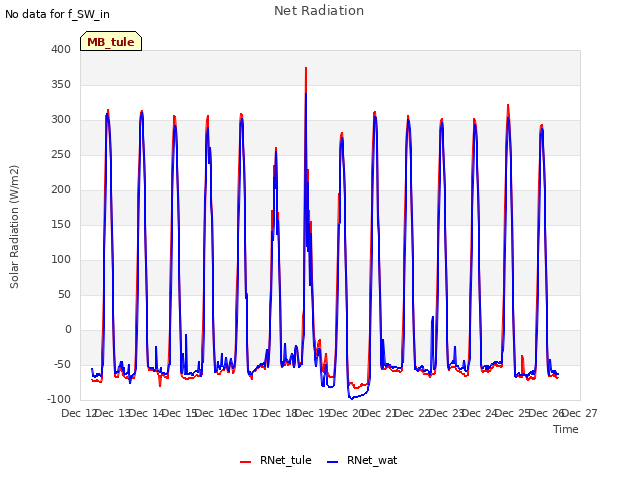Click the 0 y-axis tick label

68,330
